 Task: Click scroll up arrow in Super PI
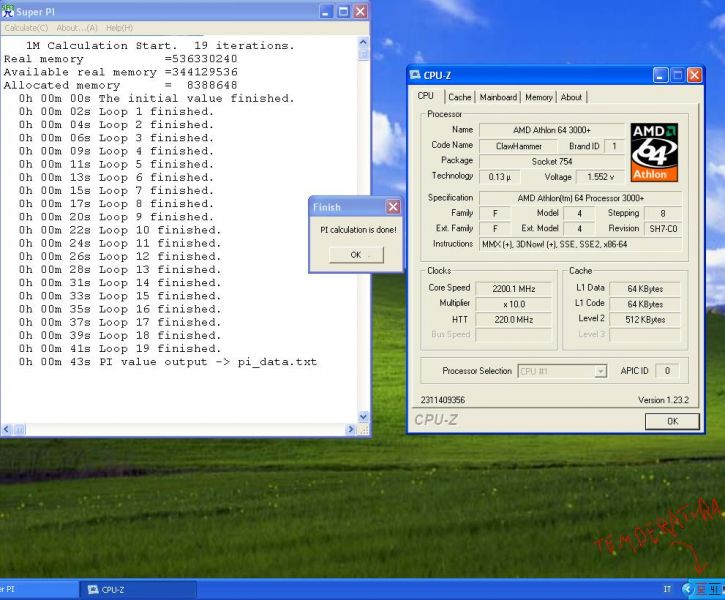[363, 42]
